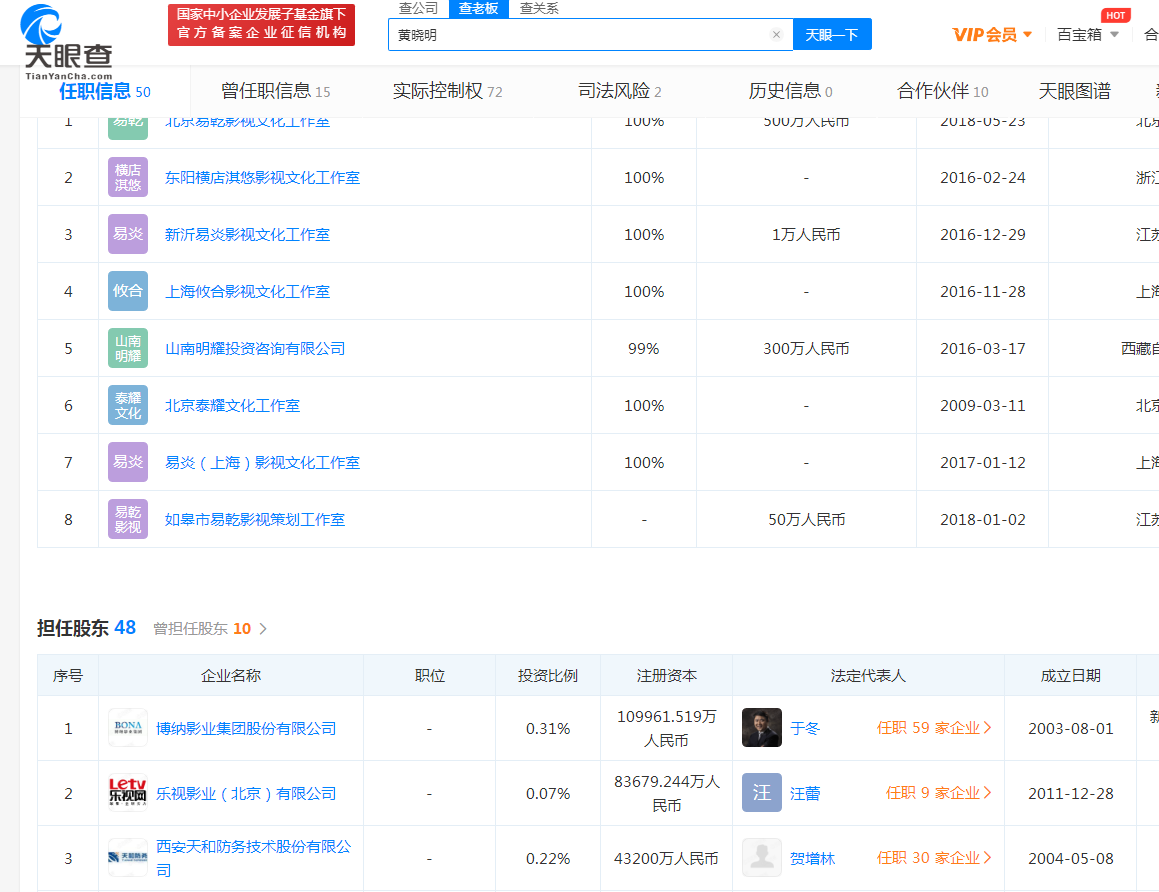Click the TianYanCha logo

[x=67, y=41]
